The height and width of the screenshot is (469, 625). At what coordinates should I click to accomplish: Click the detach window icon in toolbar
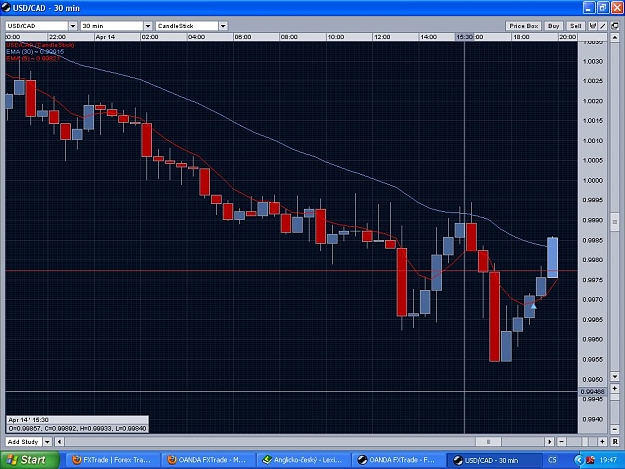pyautogui.click(x=614, y=26)
